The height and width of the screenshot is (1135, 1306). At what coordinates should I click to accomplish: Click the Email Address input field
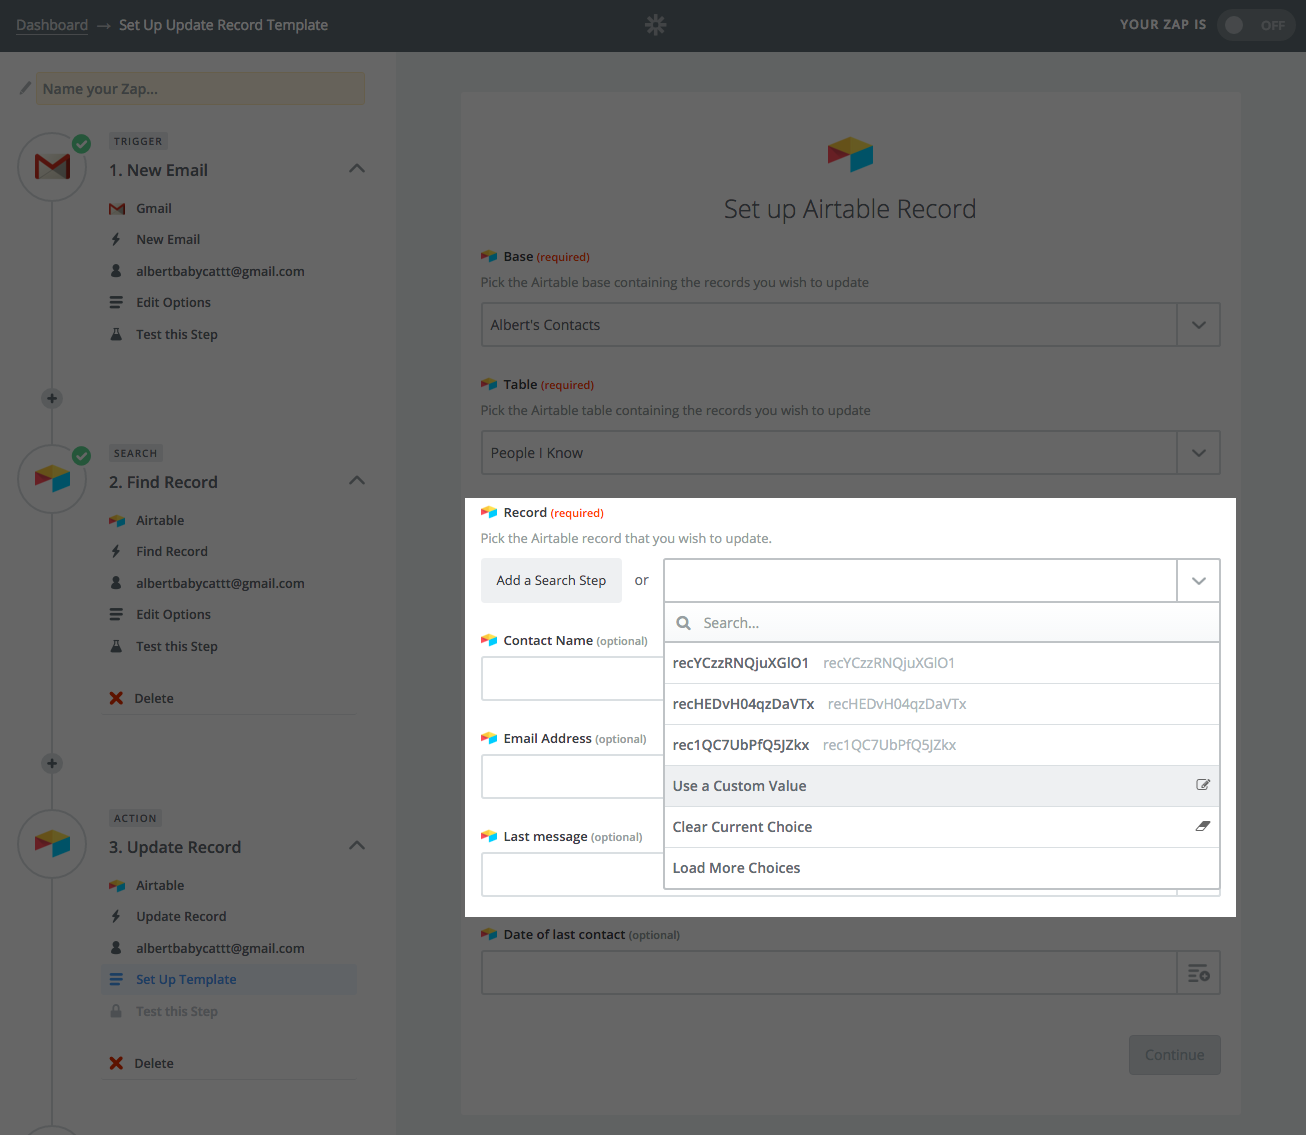pyautogui.click(x=573, y=777)
